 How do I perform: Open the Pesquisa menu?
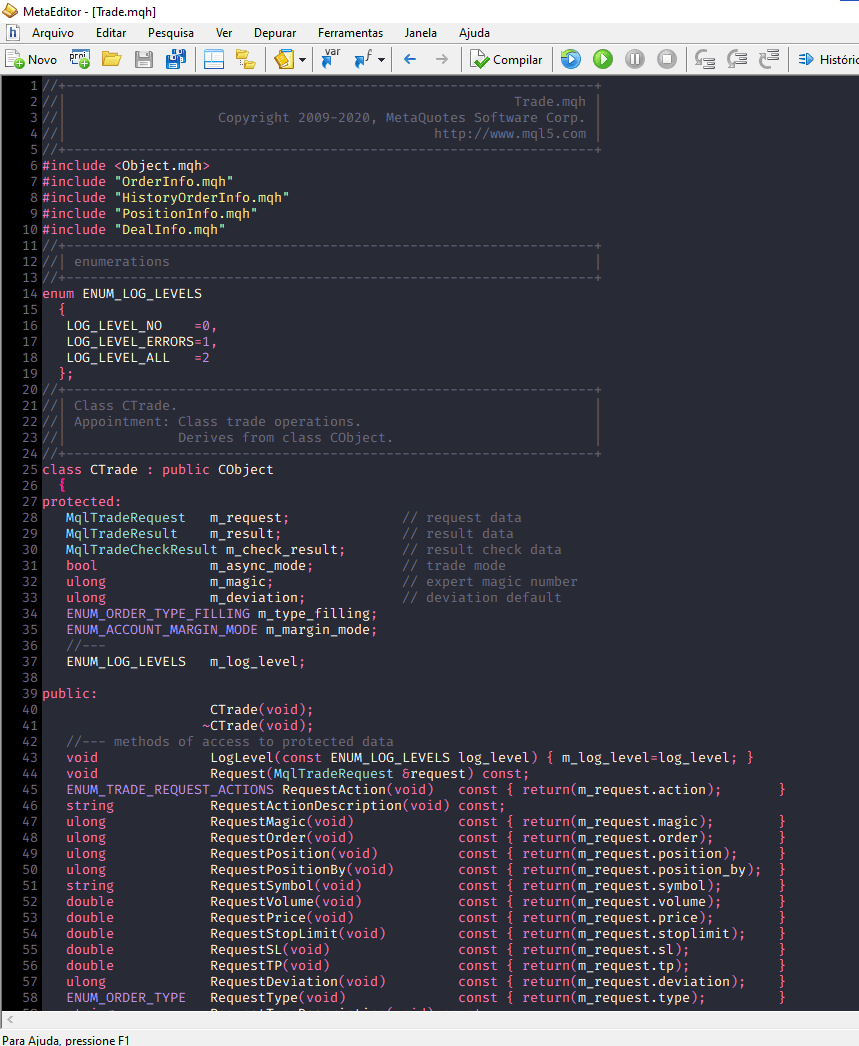click(171, 33)
